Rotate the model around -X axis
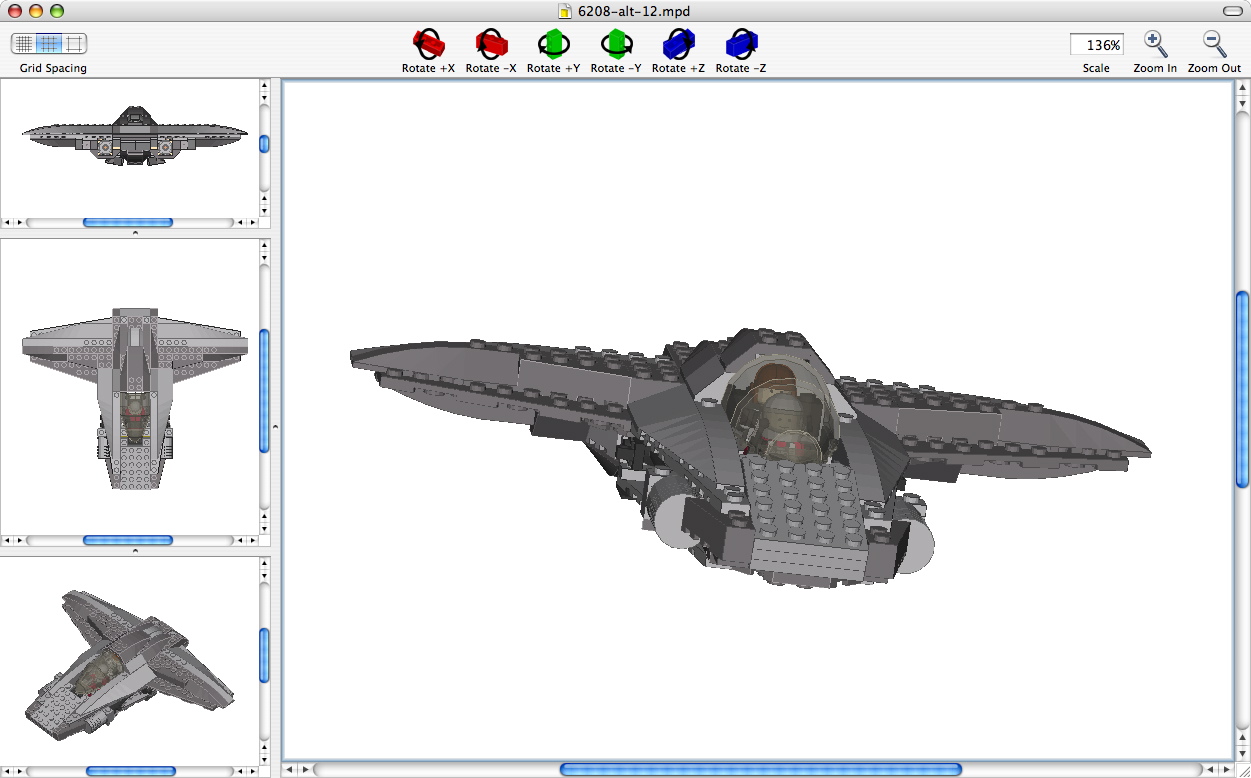 point(490,44)
